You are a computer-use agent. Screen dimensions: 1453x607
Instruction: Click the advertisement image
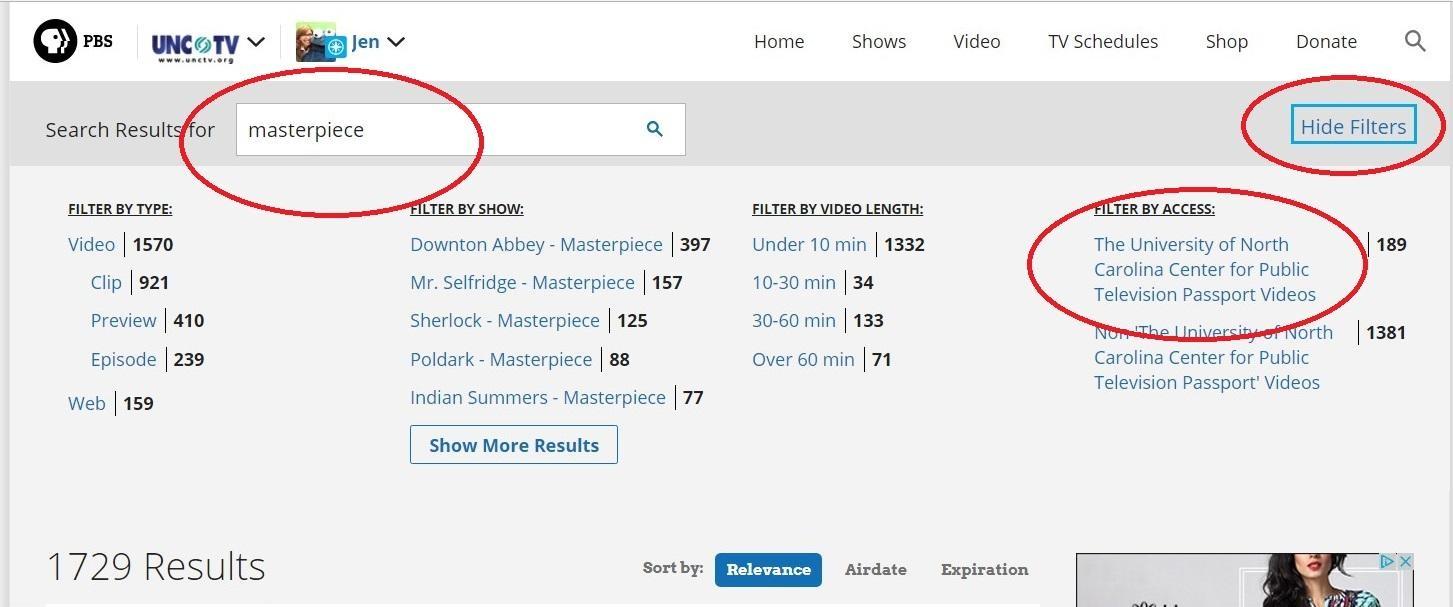click(x=1245, y=581)
